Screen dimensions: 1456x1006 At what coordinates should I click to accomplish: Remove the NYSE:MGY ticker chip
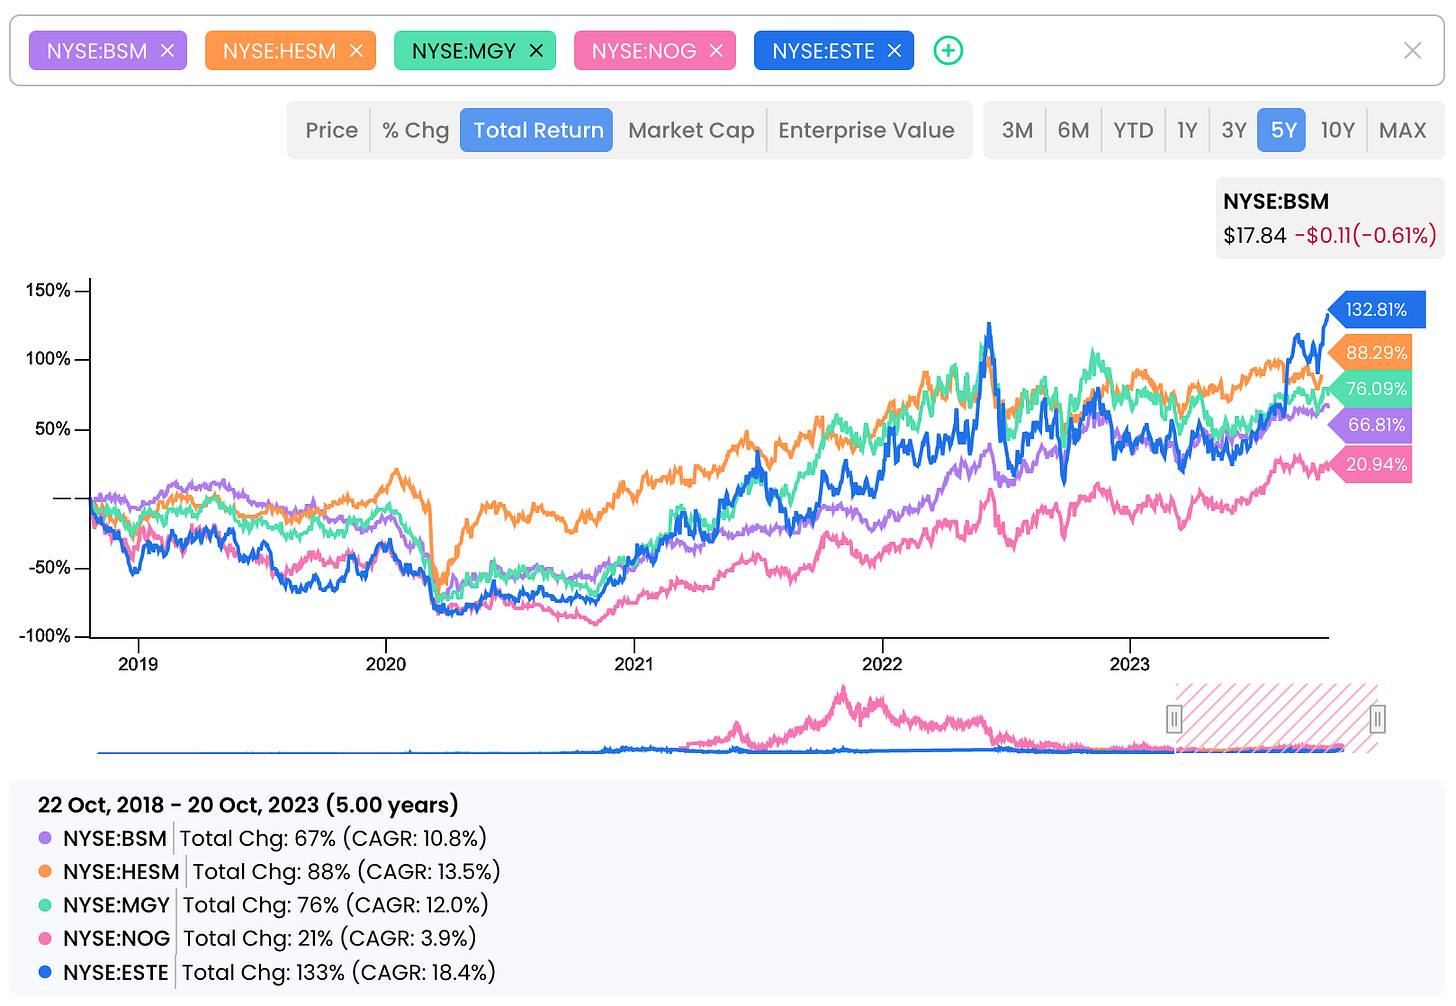point(536,51)
